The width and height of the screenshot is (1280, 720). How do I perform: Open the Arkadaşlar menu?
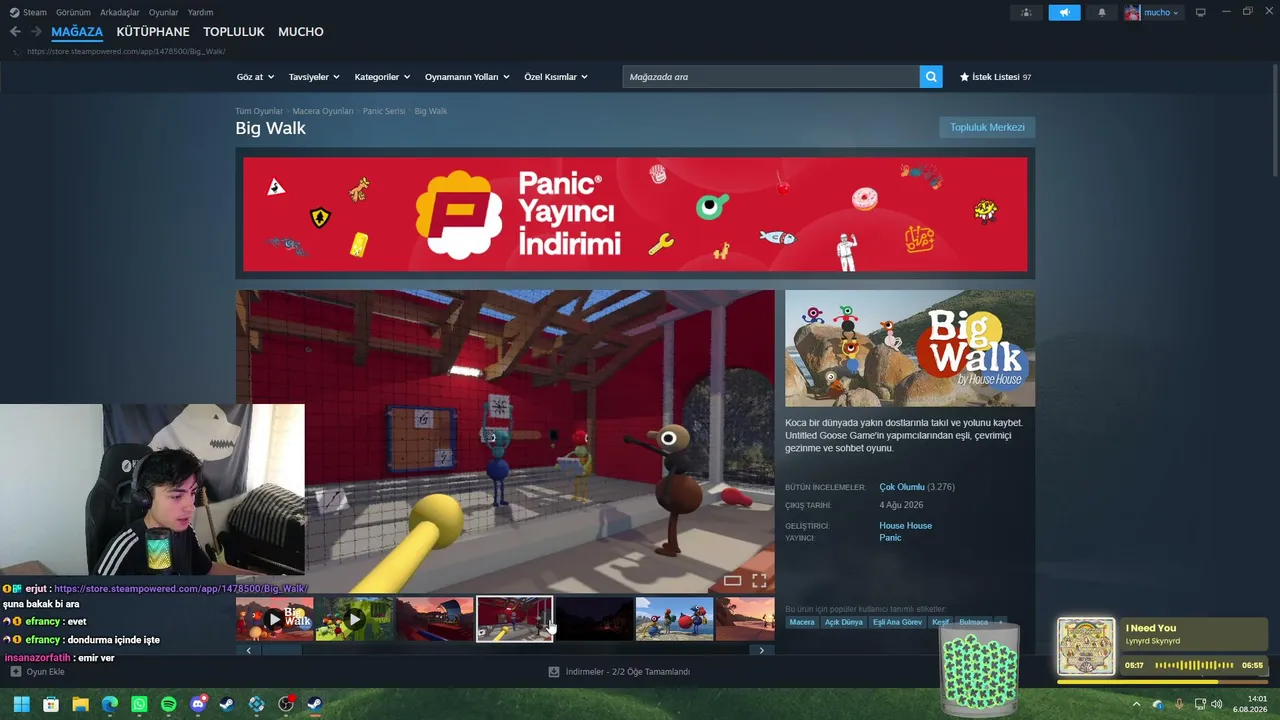click(120, 12)
